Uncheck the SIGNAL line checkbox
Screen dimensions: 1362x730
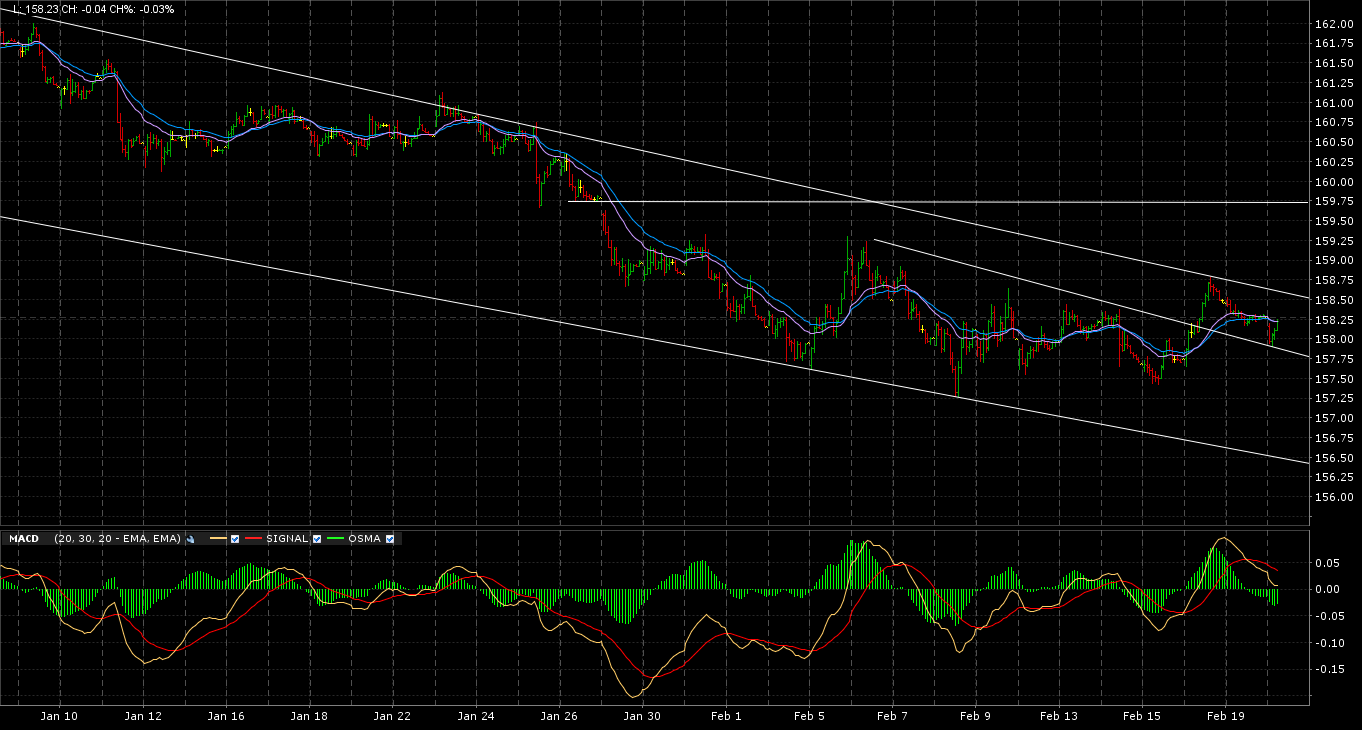point(317,539)
